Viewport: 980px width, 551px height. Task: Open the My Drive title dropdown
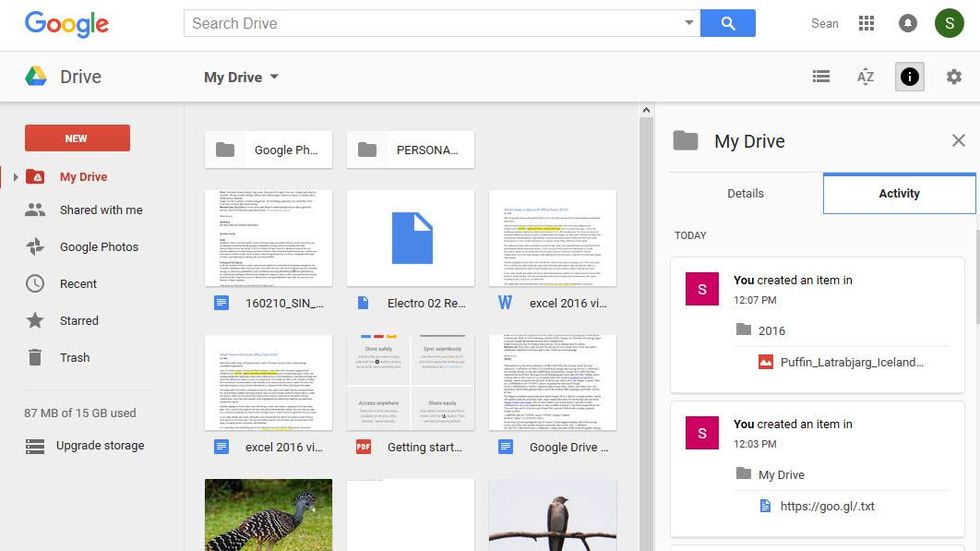241,77
